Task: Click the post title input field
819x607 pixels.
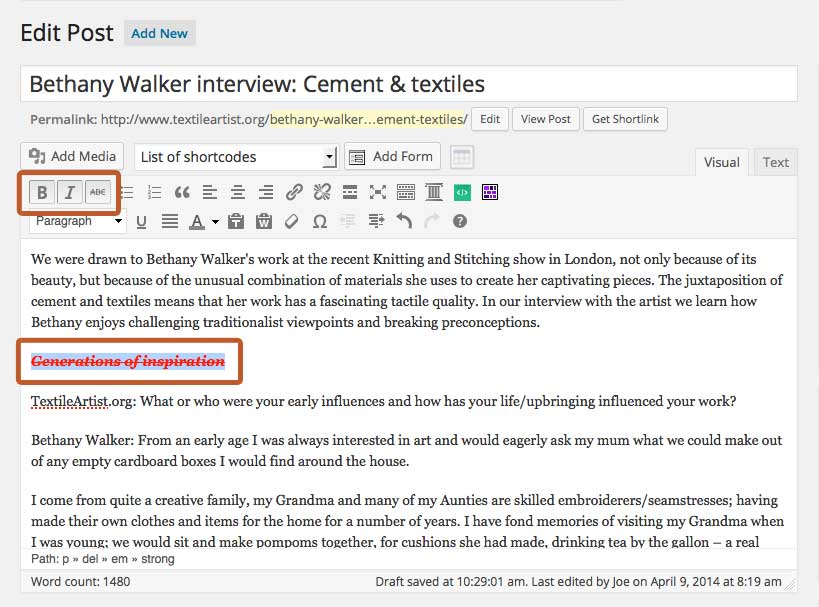Action: (x=409, y=84)
